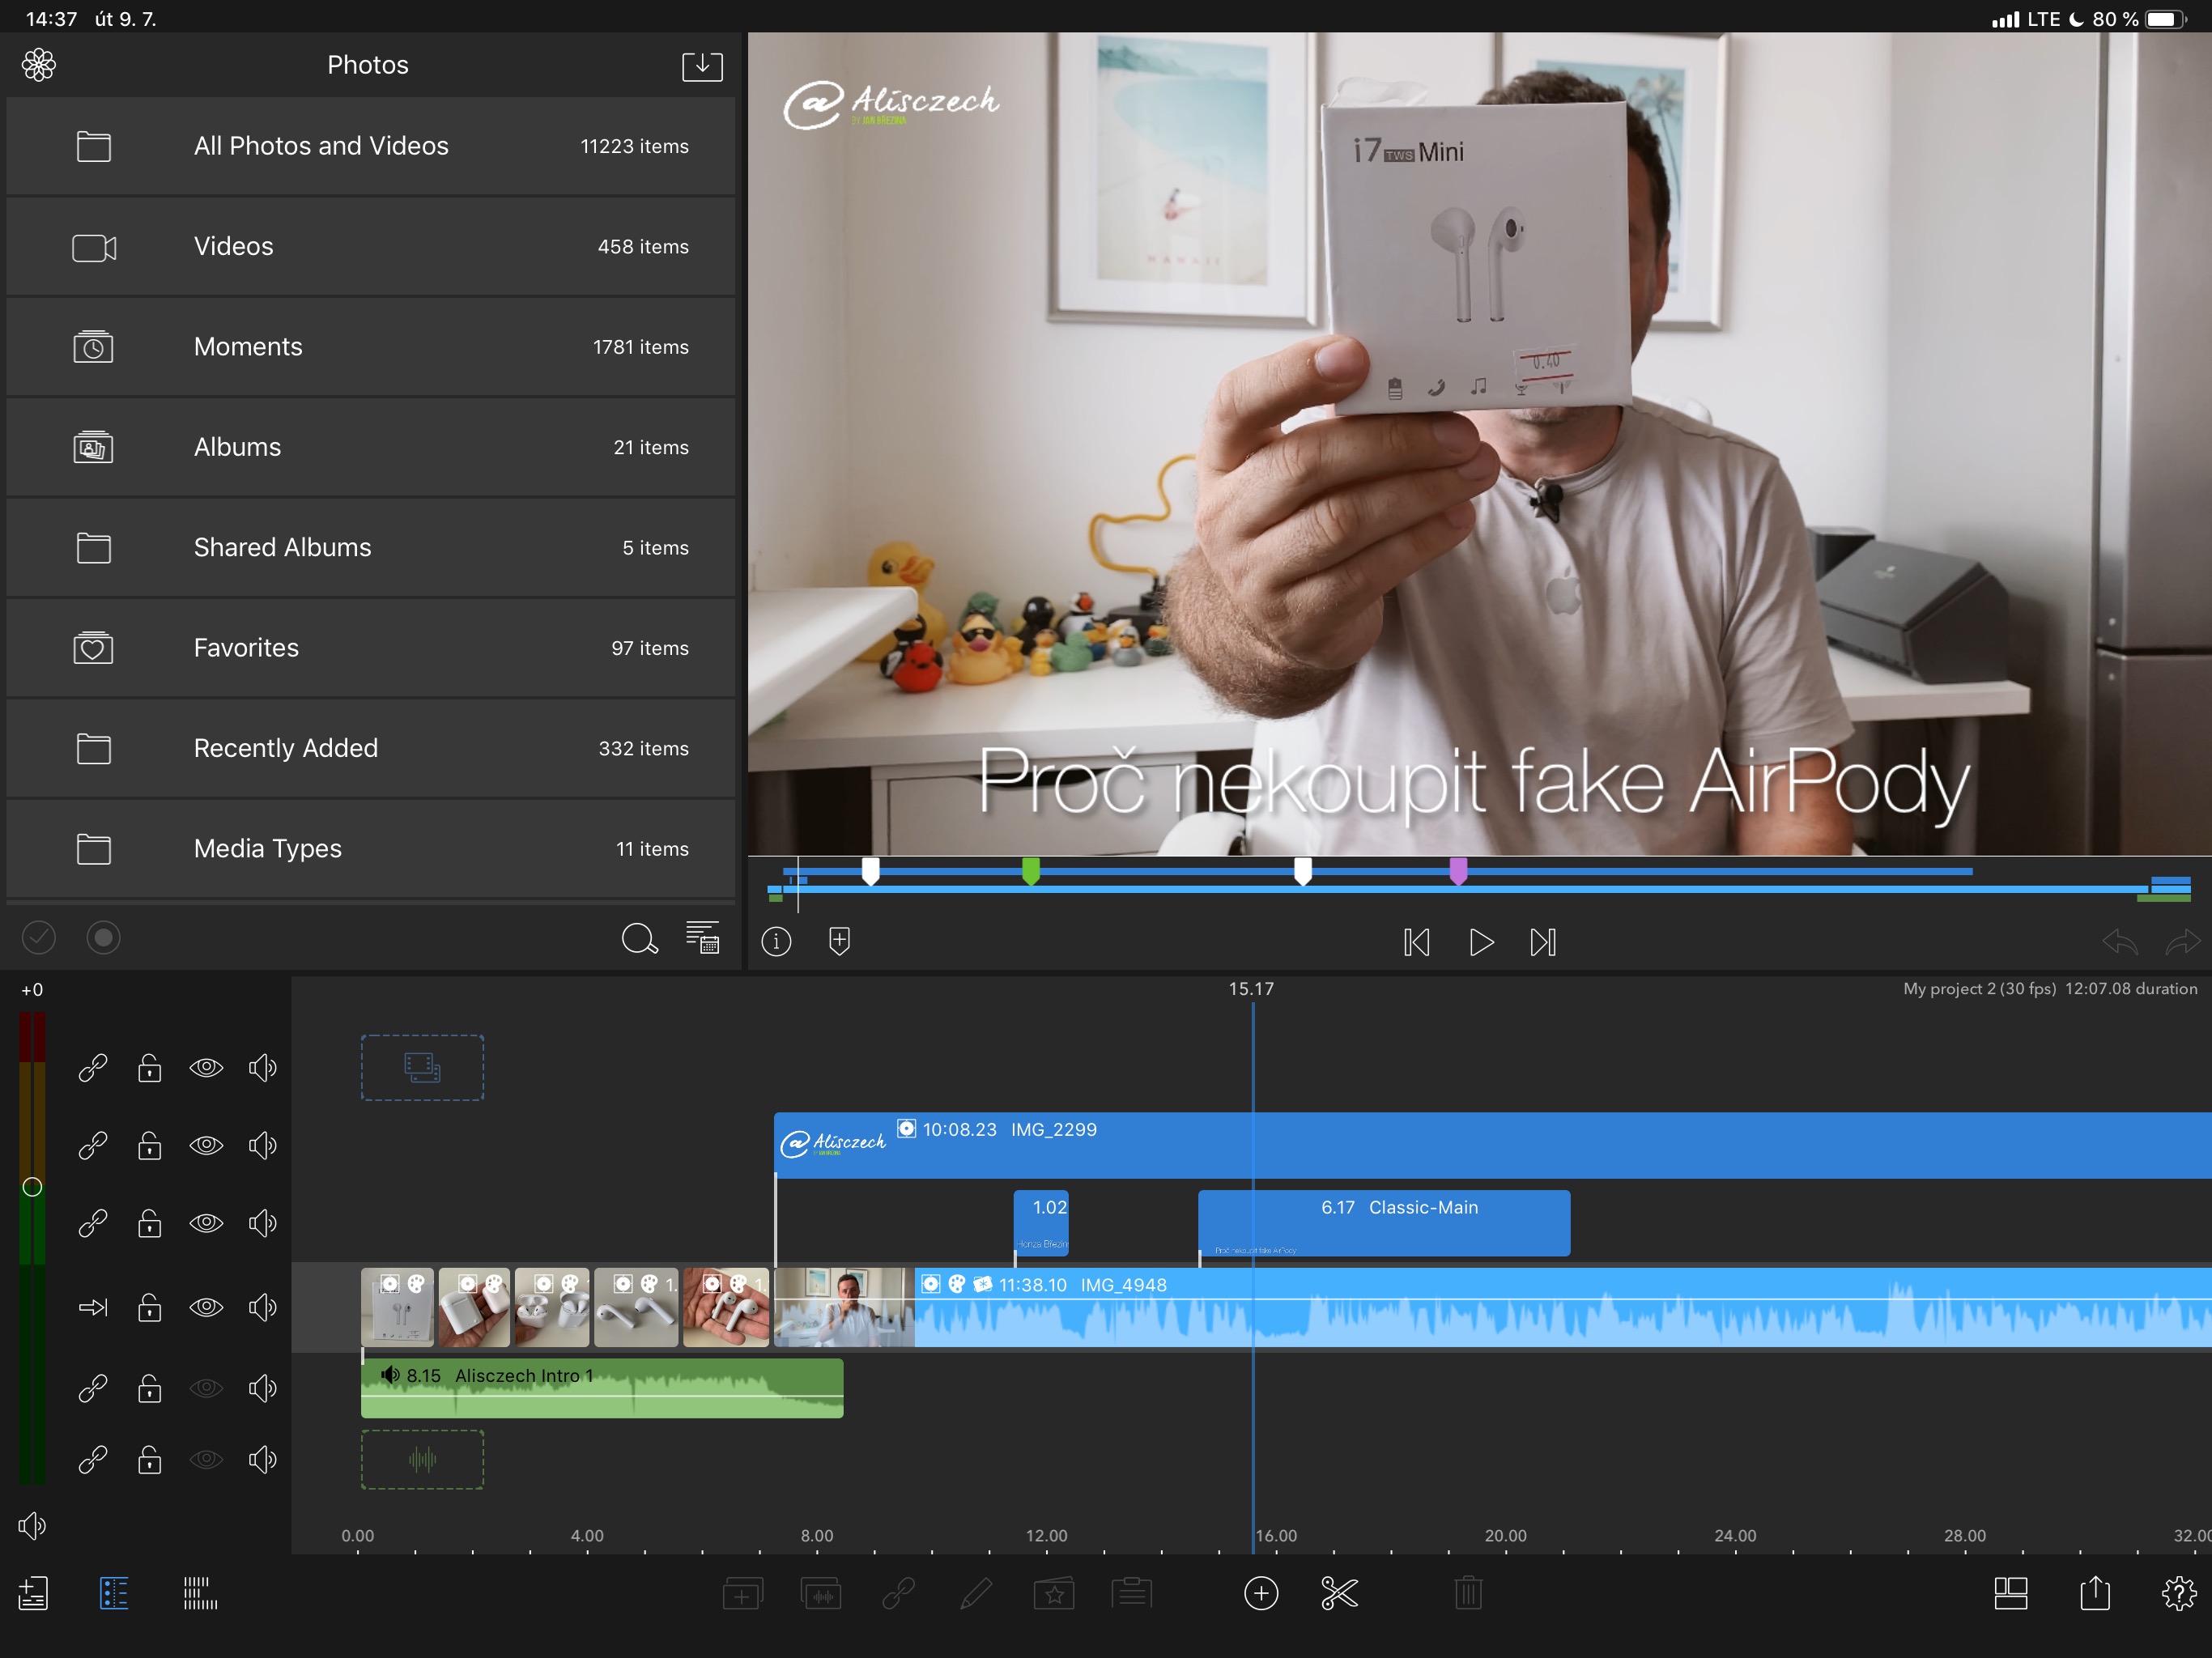Delete clip with the trash icon
Screen dimensions: 2212x1658
pyautogui.click(x=1468, y=1593)
